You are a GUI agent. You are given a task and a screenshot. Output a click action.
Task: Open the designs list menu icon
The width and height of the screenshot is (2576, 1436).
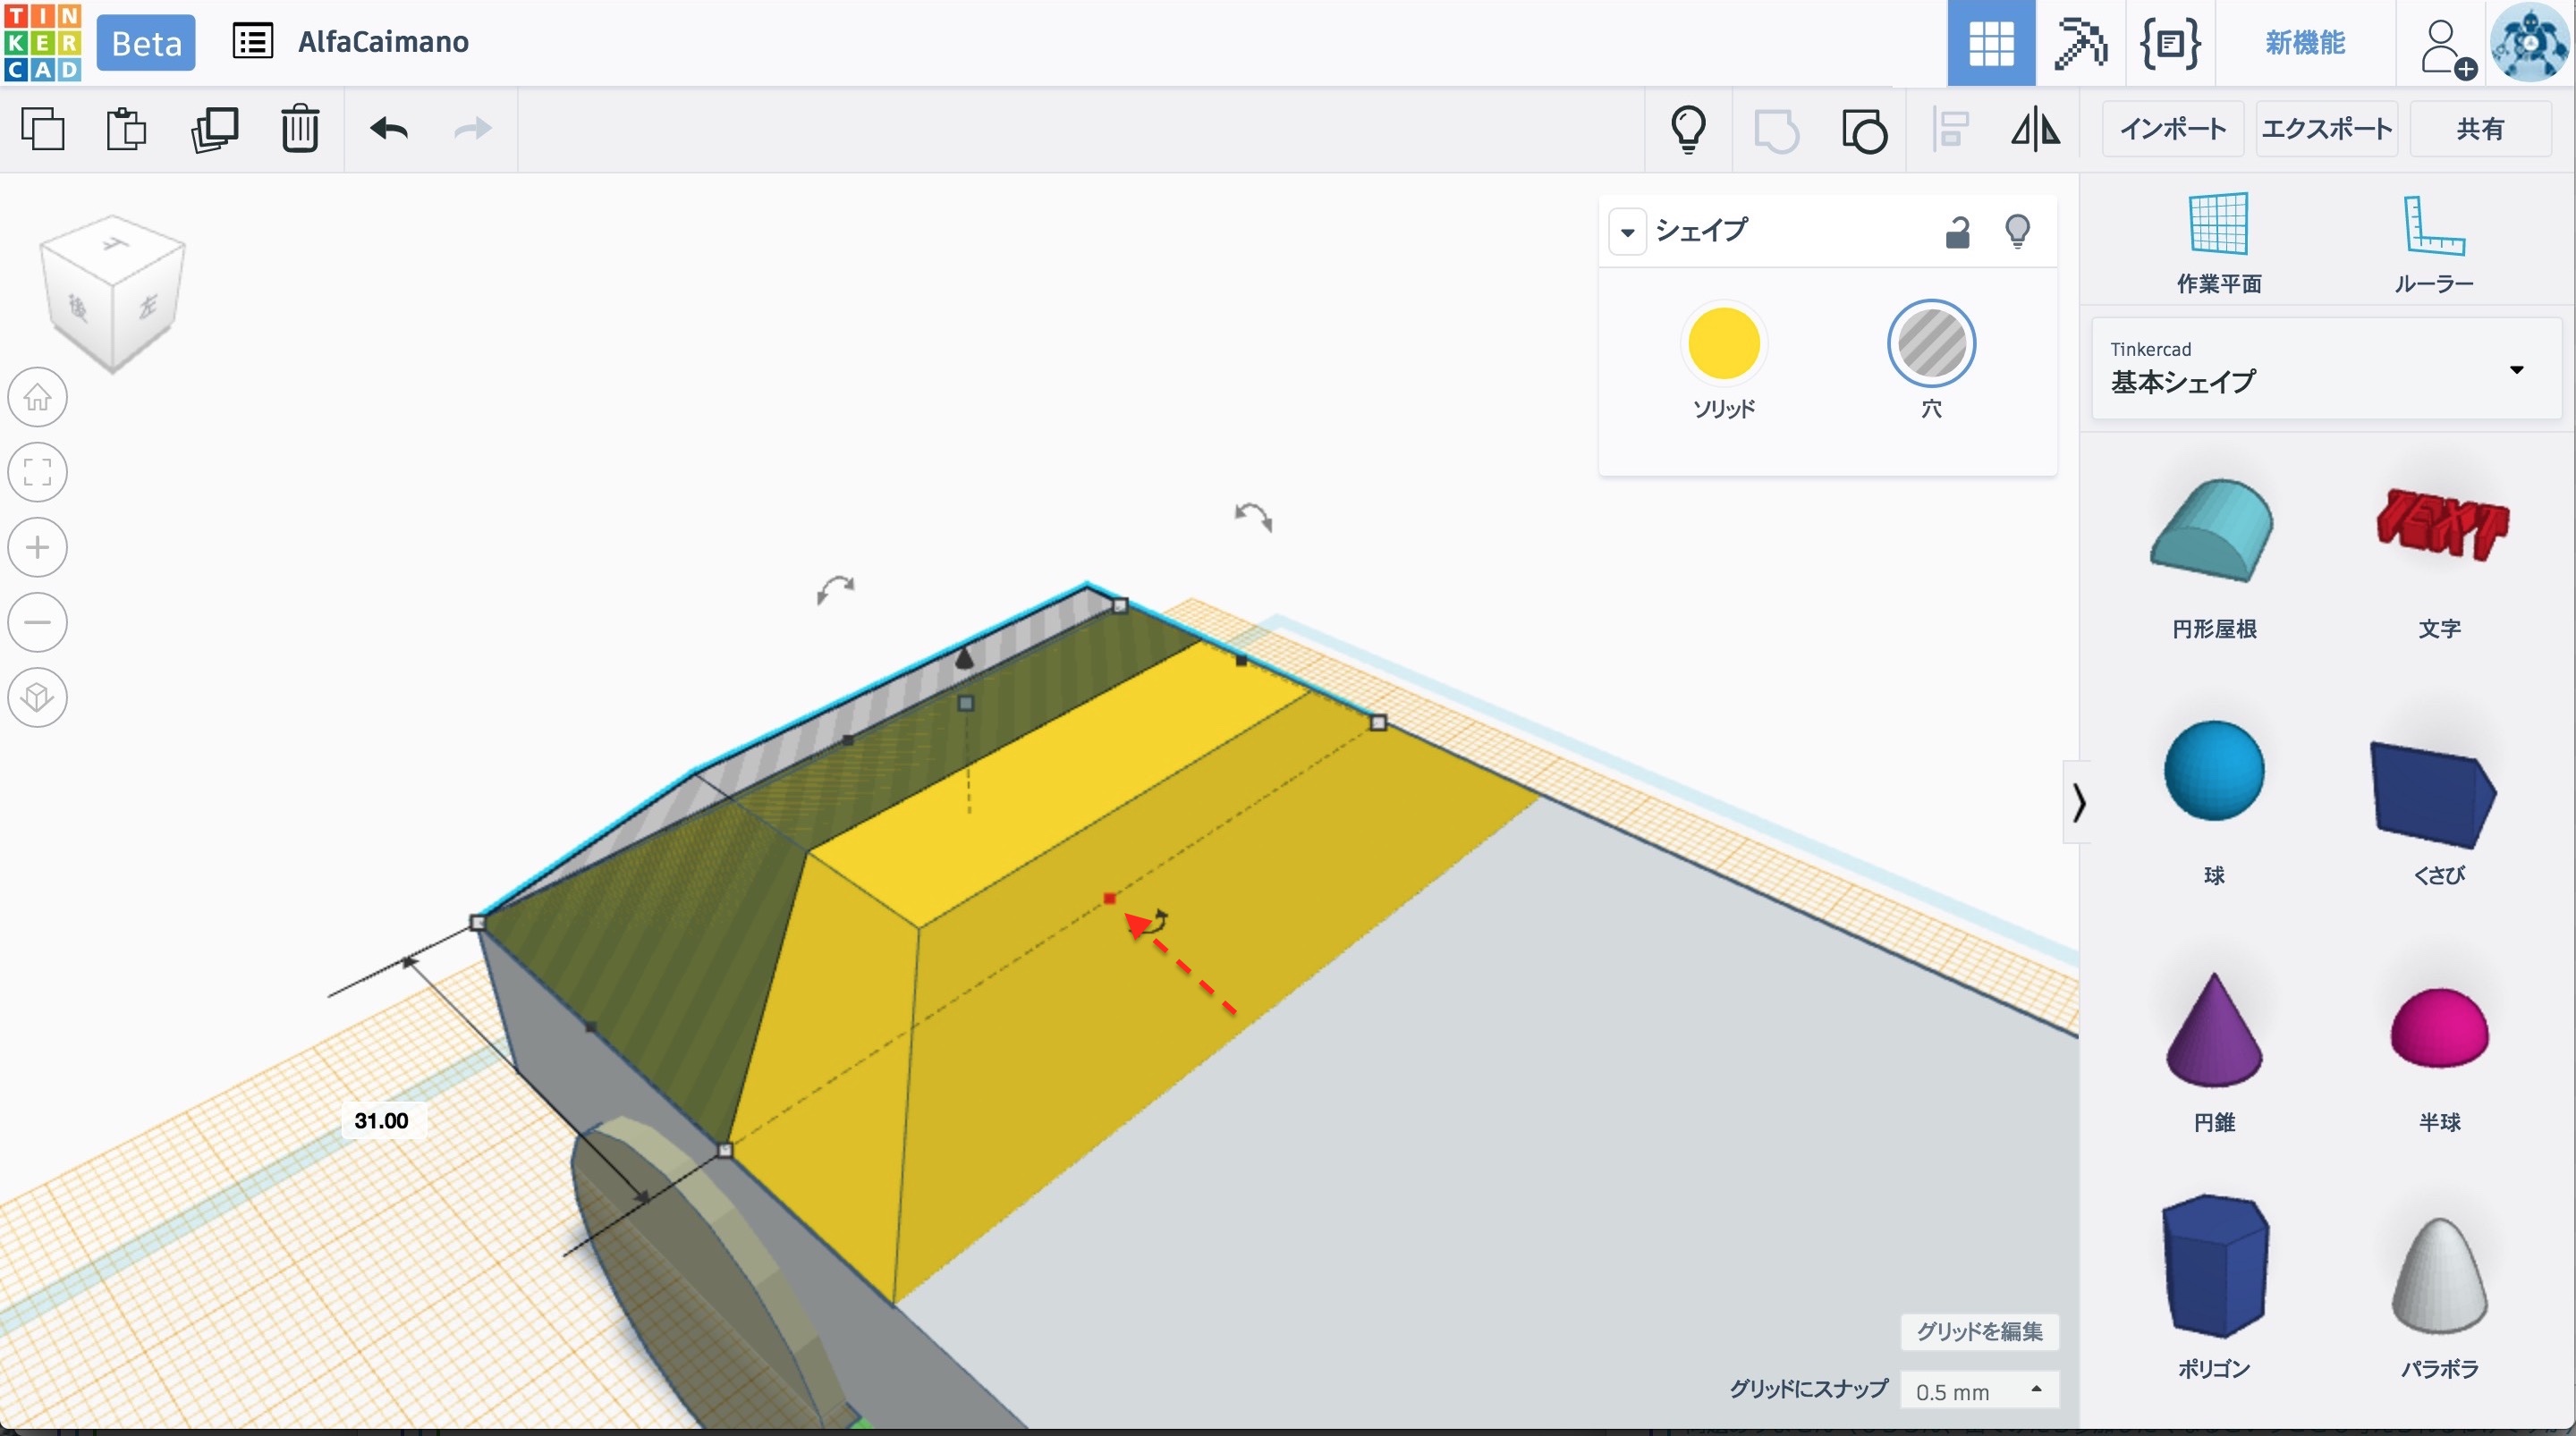click(252, 42)
